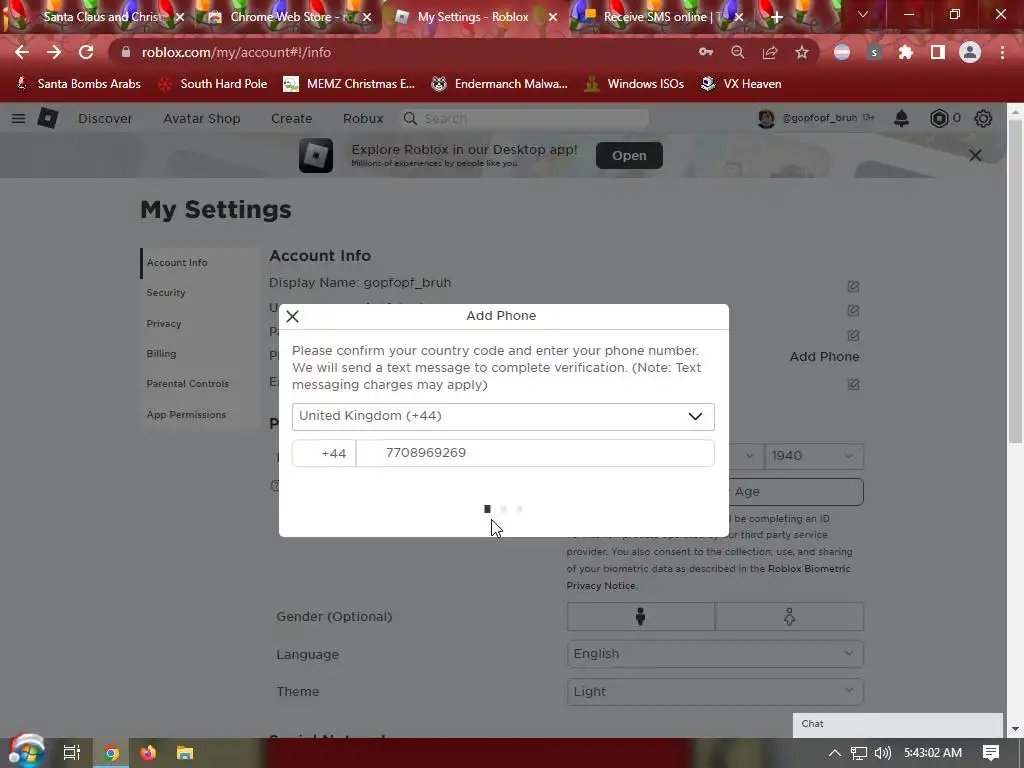Viewport: 1024px width, 768px height.
Task: Click the phone number input field
Action: pos(535,453)
